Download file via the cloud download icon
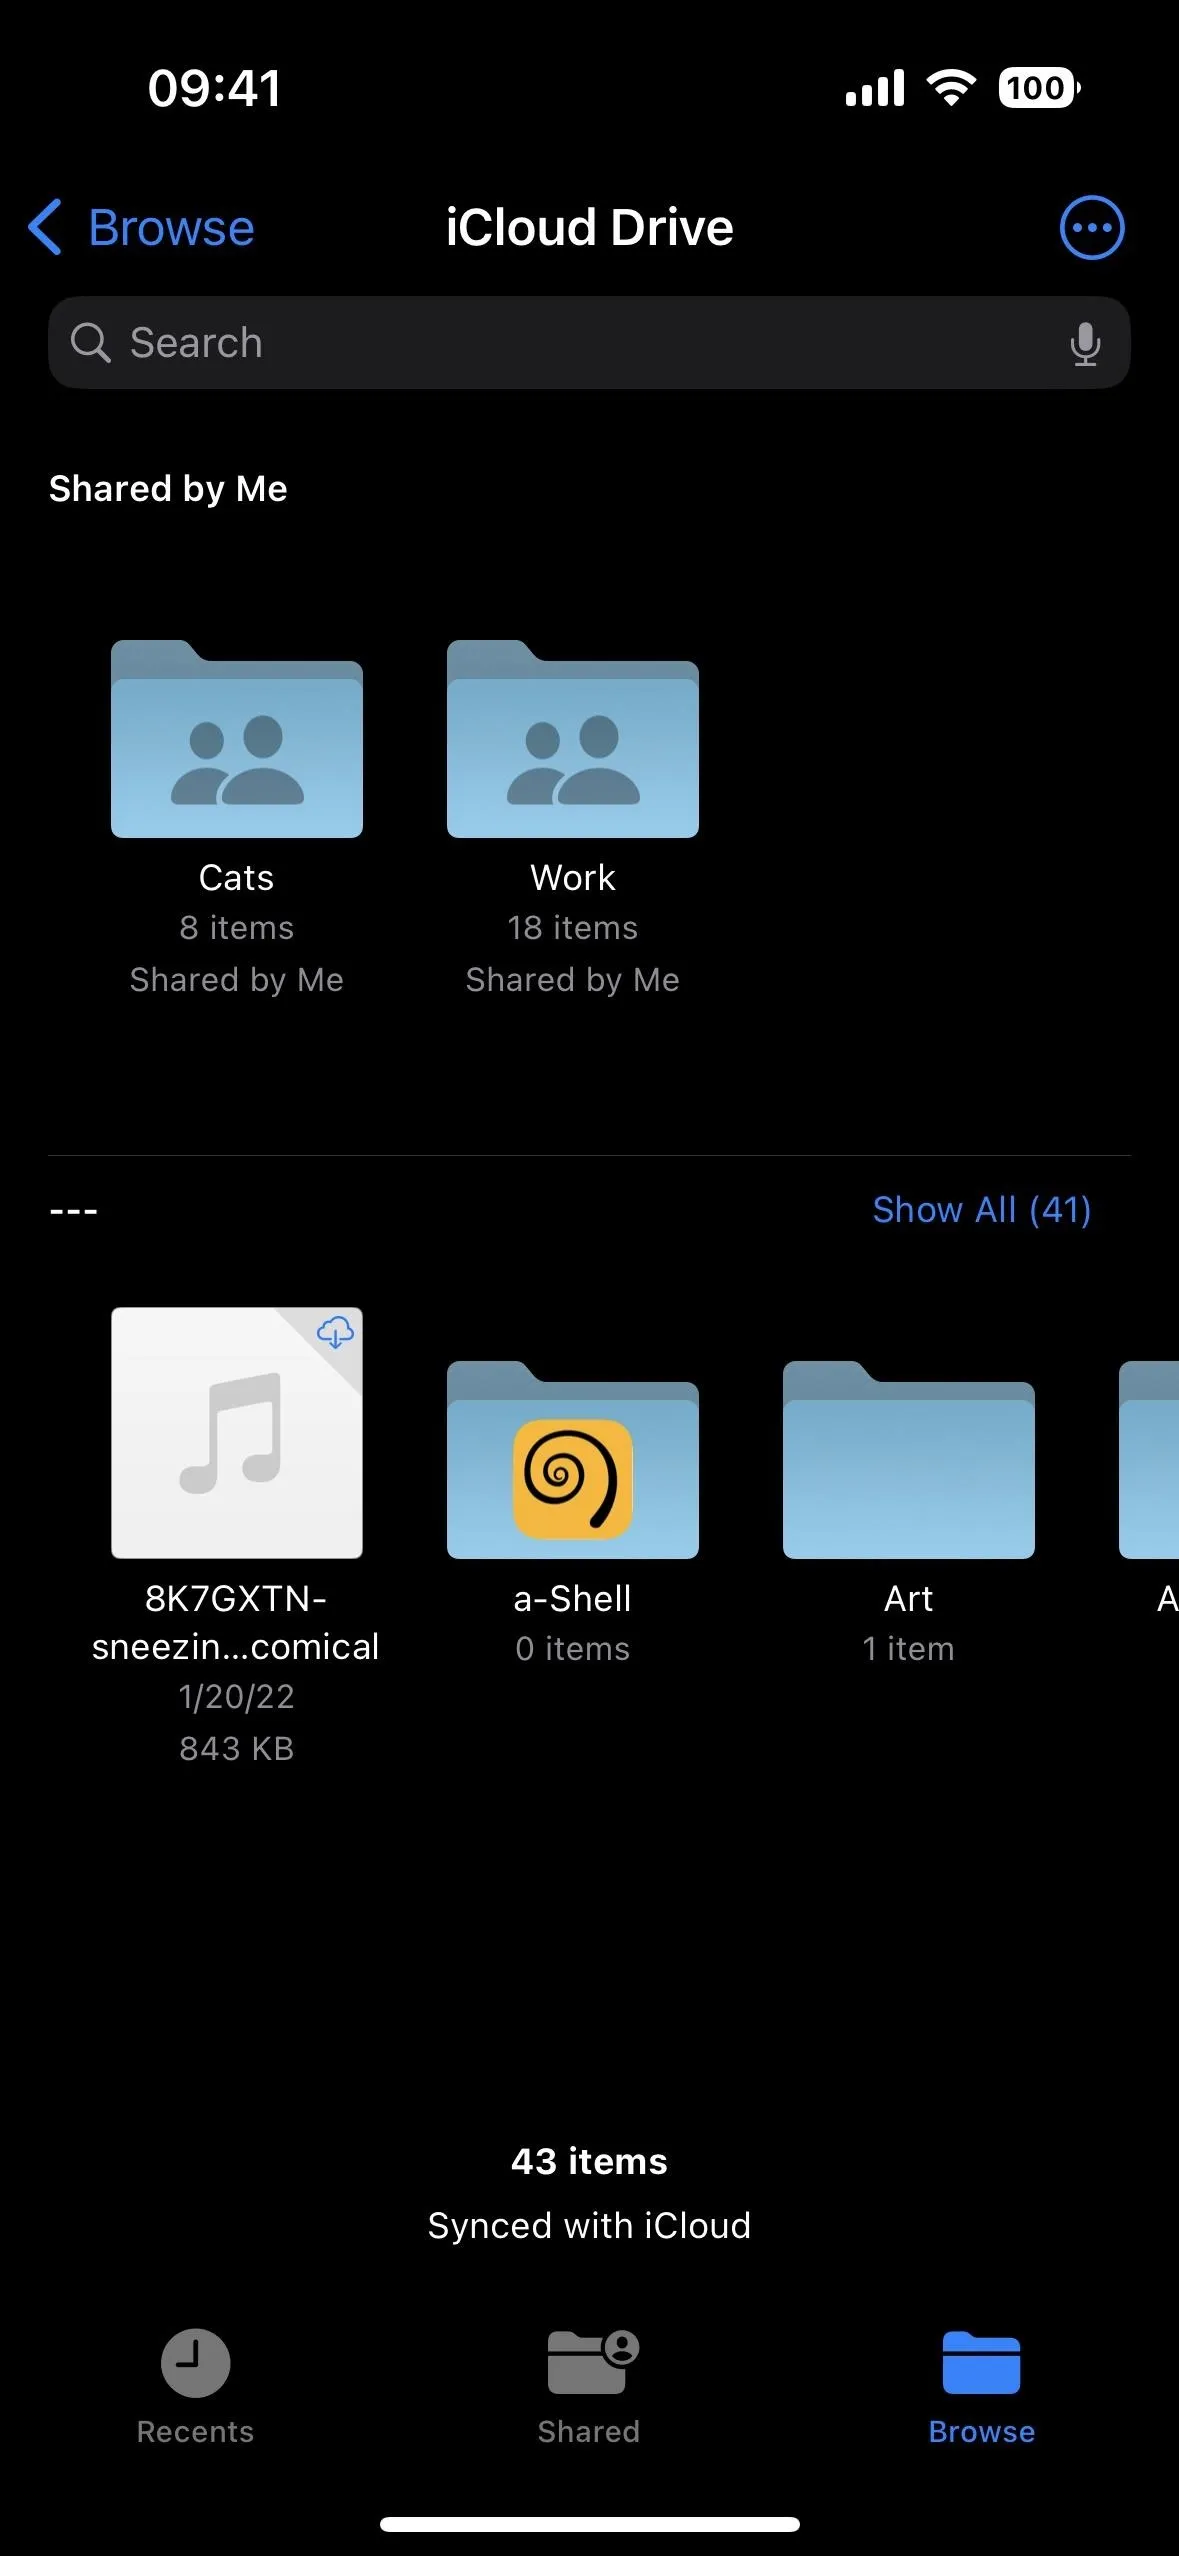 [x=335, y=1332]
